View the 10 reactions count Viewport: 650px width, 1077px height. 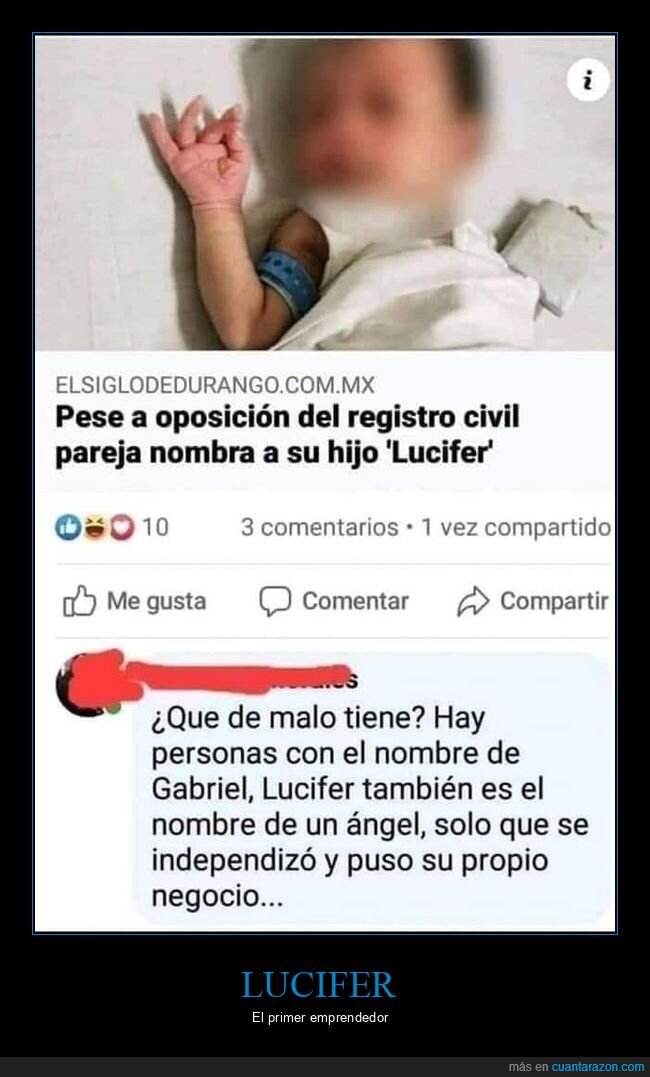click(156, 528)
